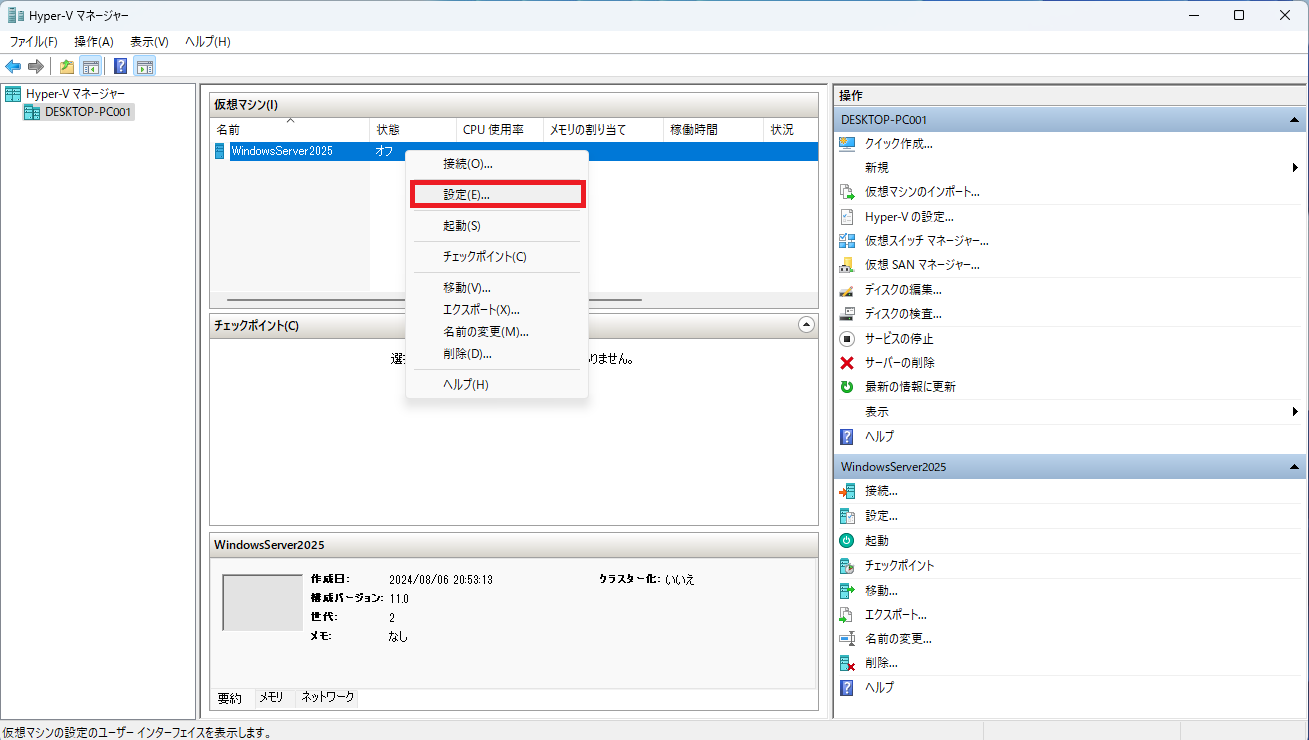Open the 表示(V) menu in menu bar

(x=149, y=41)
